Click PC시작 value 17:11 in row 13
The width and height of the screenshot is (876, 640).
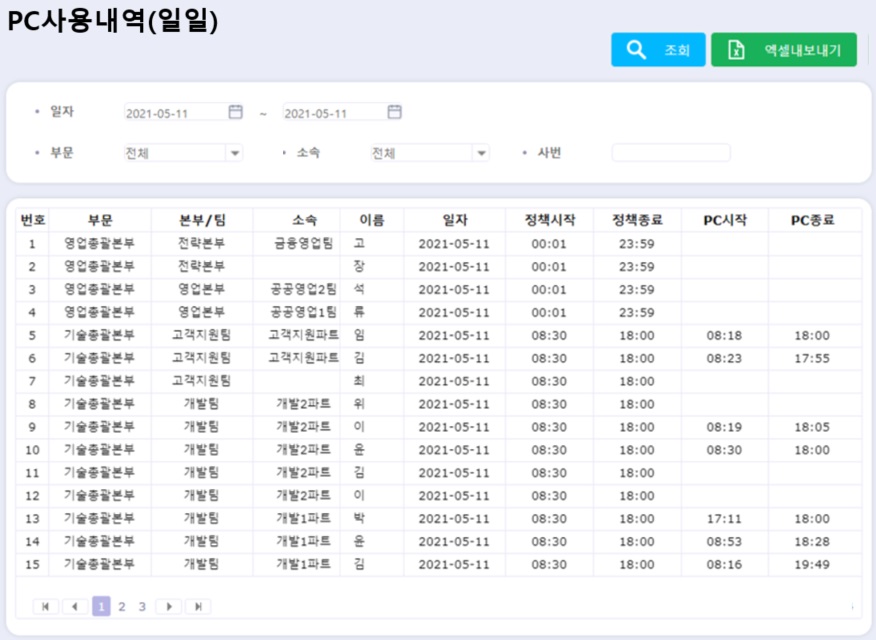tap(725, 519)
